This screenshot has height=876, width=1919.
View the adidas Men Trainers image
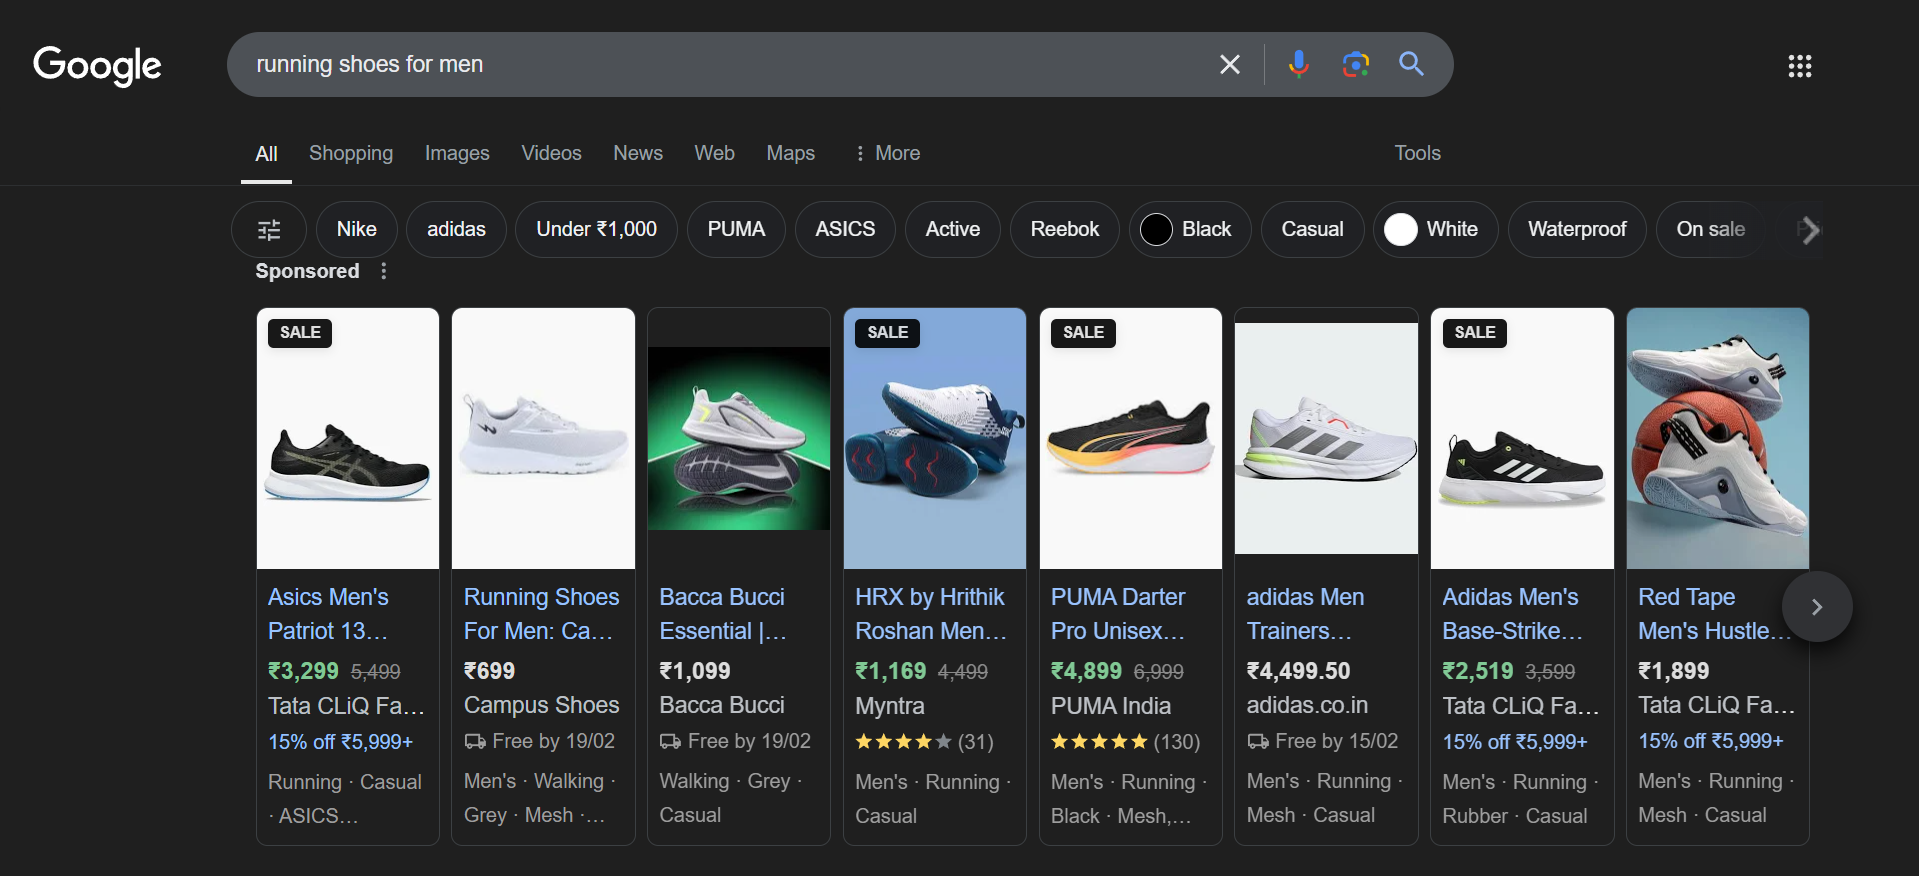(x=1326, y=439)
